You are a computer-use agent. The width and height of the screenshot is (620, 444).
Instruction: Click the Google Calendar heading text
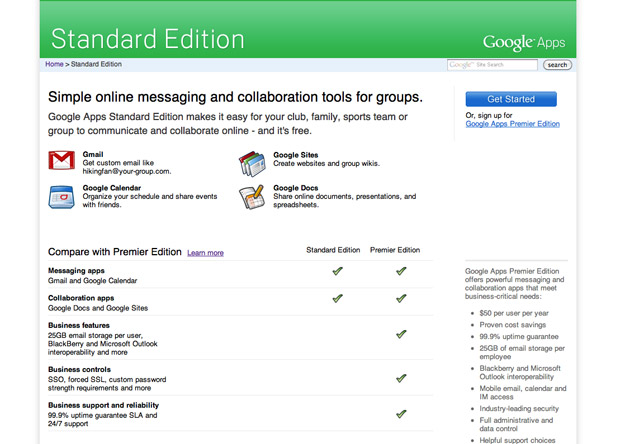(x=111, y=188)
